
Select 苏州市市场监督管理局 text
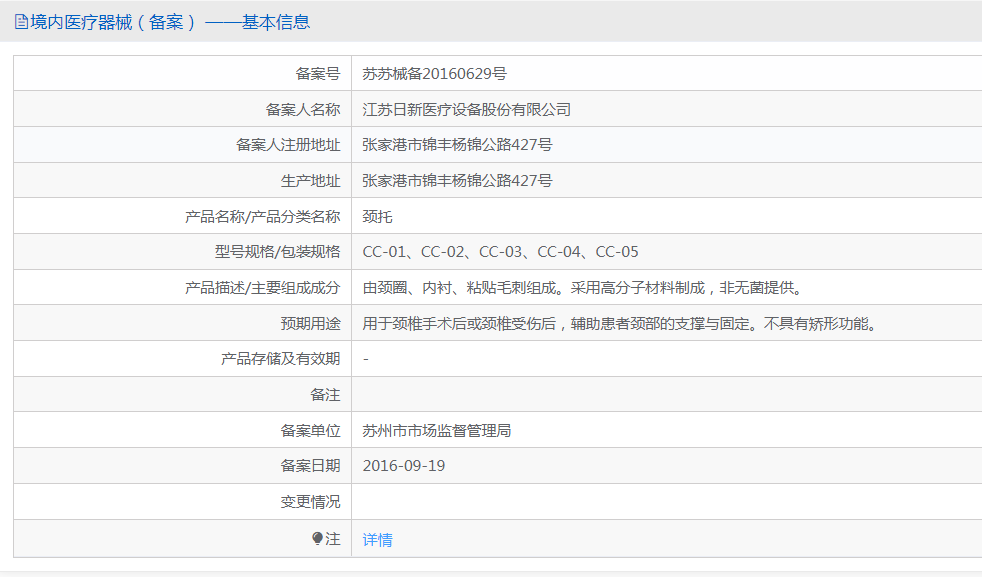437,431
